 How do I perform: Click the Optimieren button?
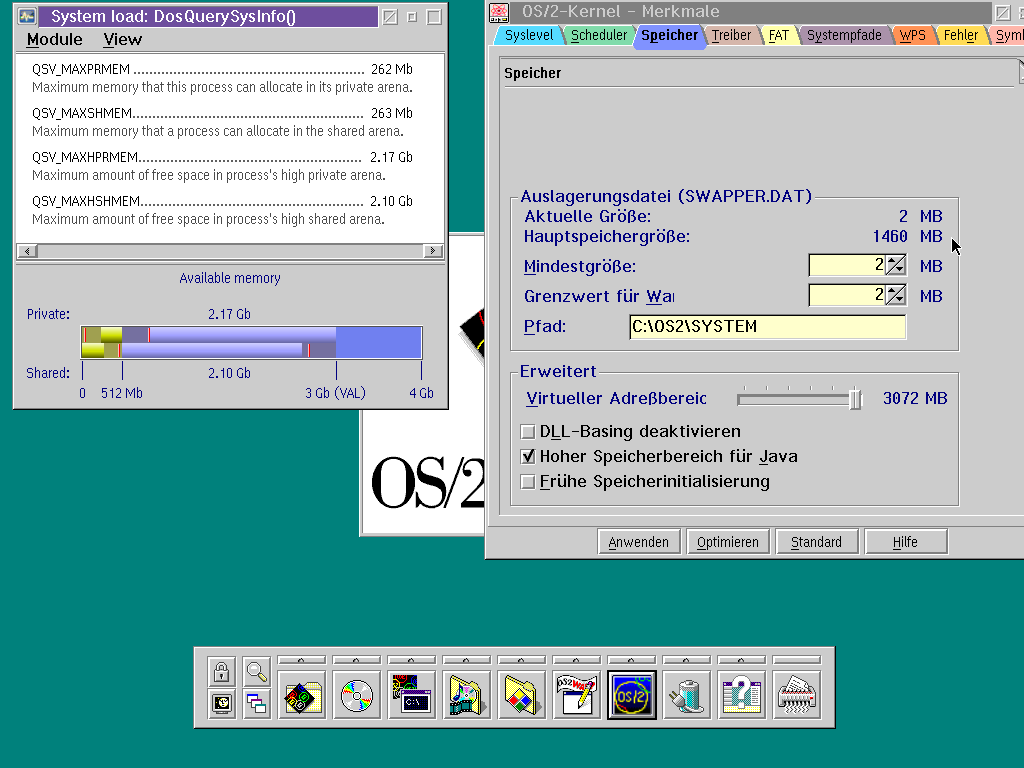728,542
